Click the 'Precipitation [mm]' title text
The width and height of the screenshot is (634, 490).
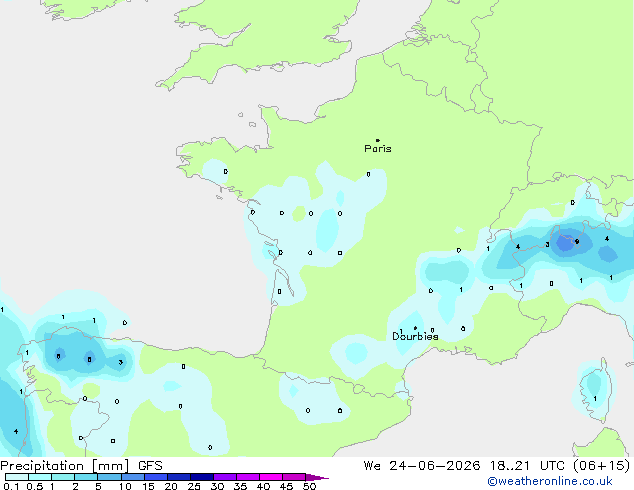coord(65,466)
